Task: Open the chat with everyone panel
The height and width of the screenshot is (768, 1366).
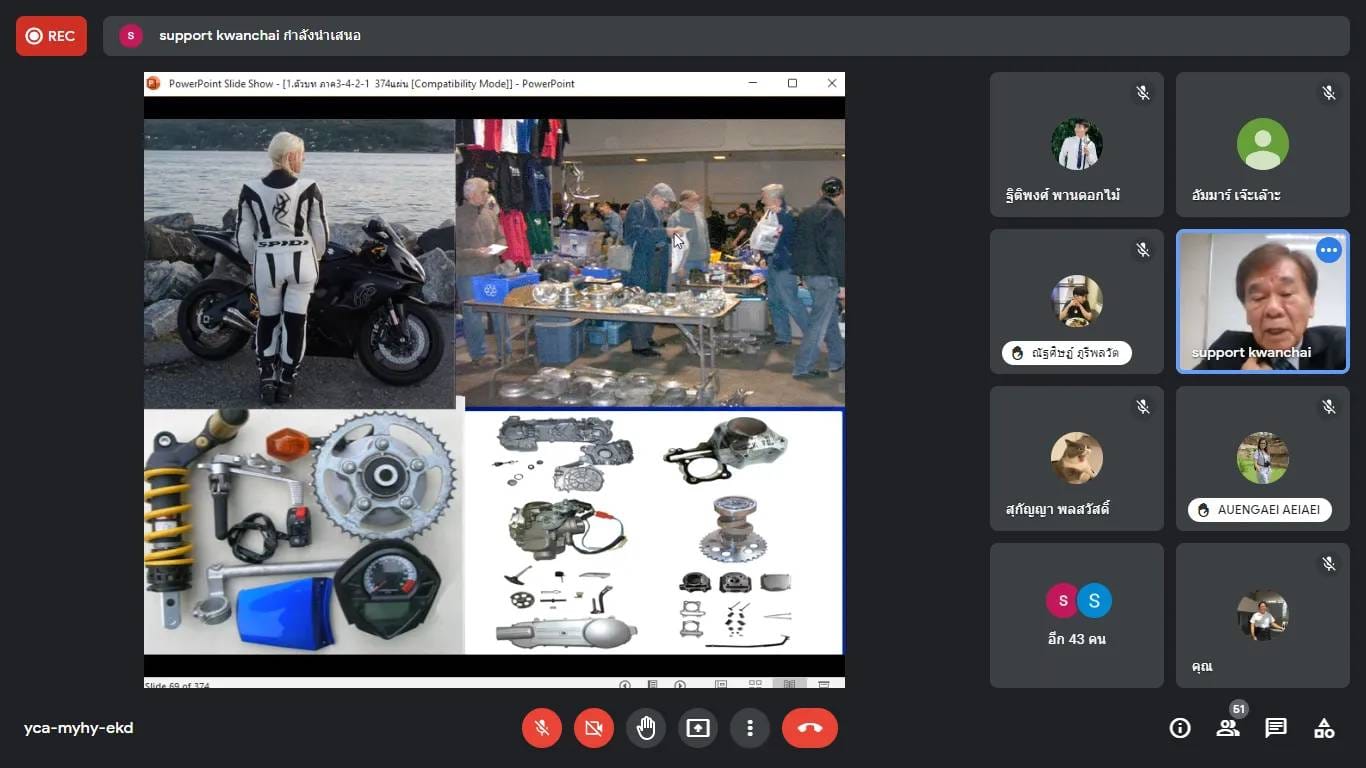Action: click(x=1276, y=728)
